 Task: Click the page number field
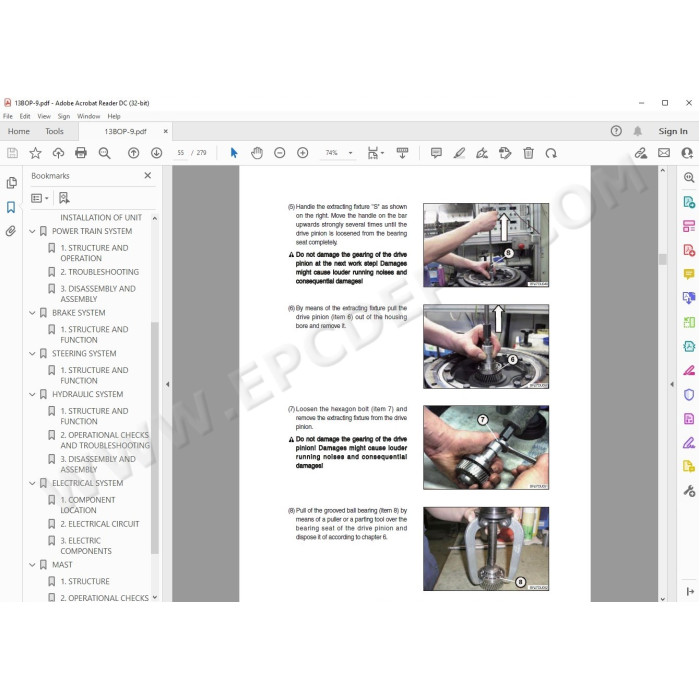tap(180, 153)
